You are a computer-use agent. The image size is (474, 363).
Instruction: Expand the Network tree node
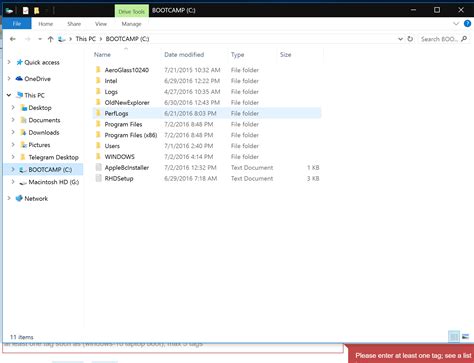tap(9, 198)
